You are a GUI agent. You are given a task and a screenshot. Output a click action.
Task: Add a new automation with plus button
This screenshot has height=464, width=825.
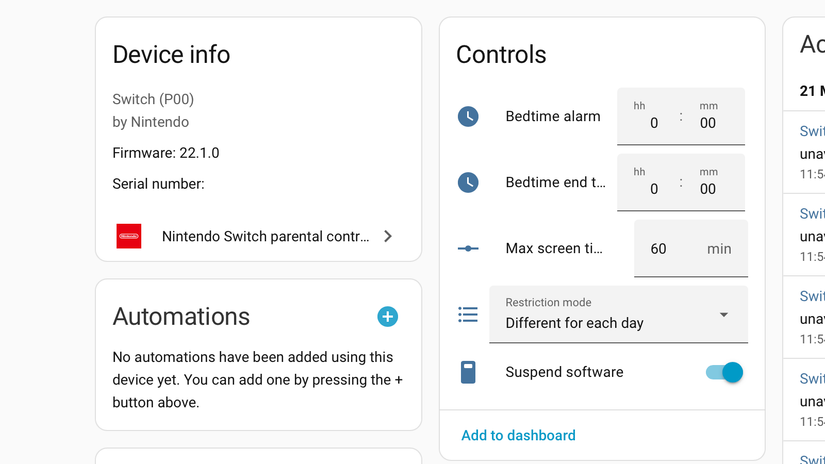388,317
